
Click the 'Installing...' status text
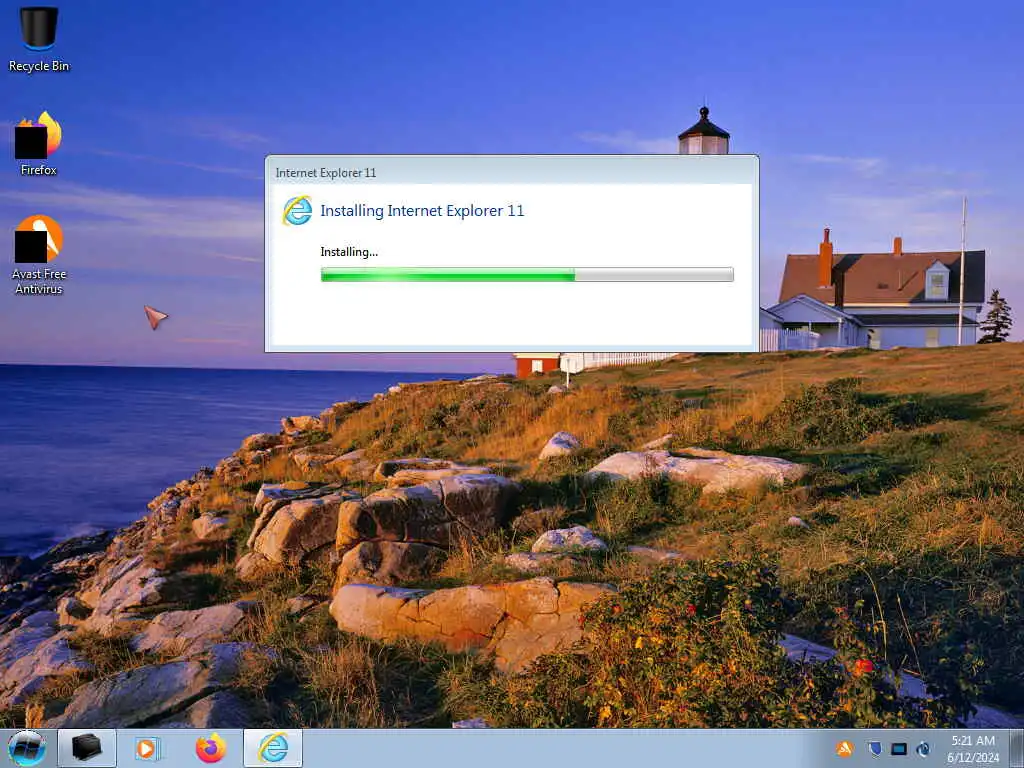coord(349,252)
